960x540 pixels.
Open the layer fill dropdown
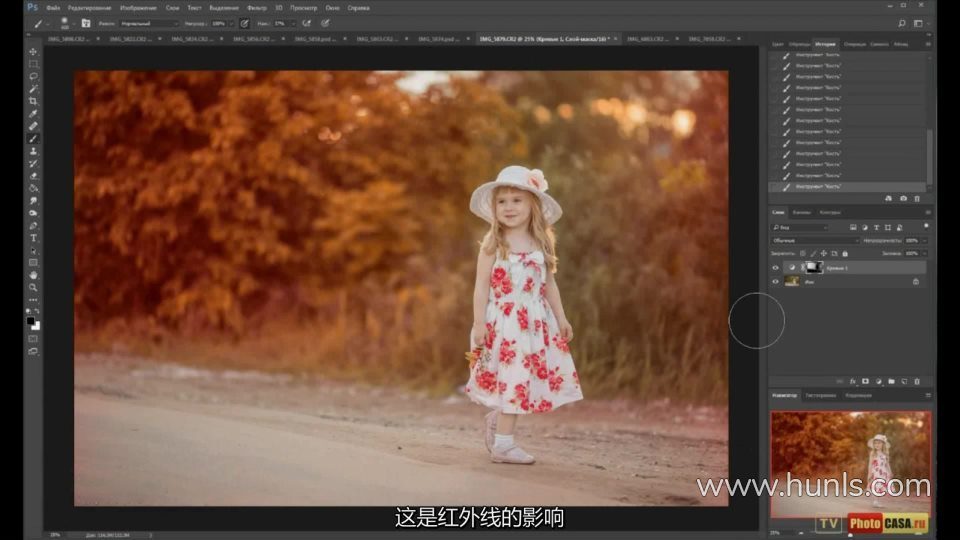pos(924,253)
